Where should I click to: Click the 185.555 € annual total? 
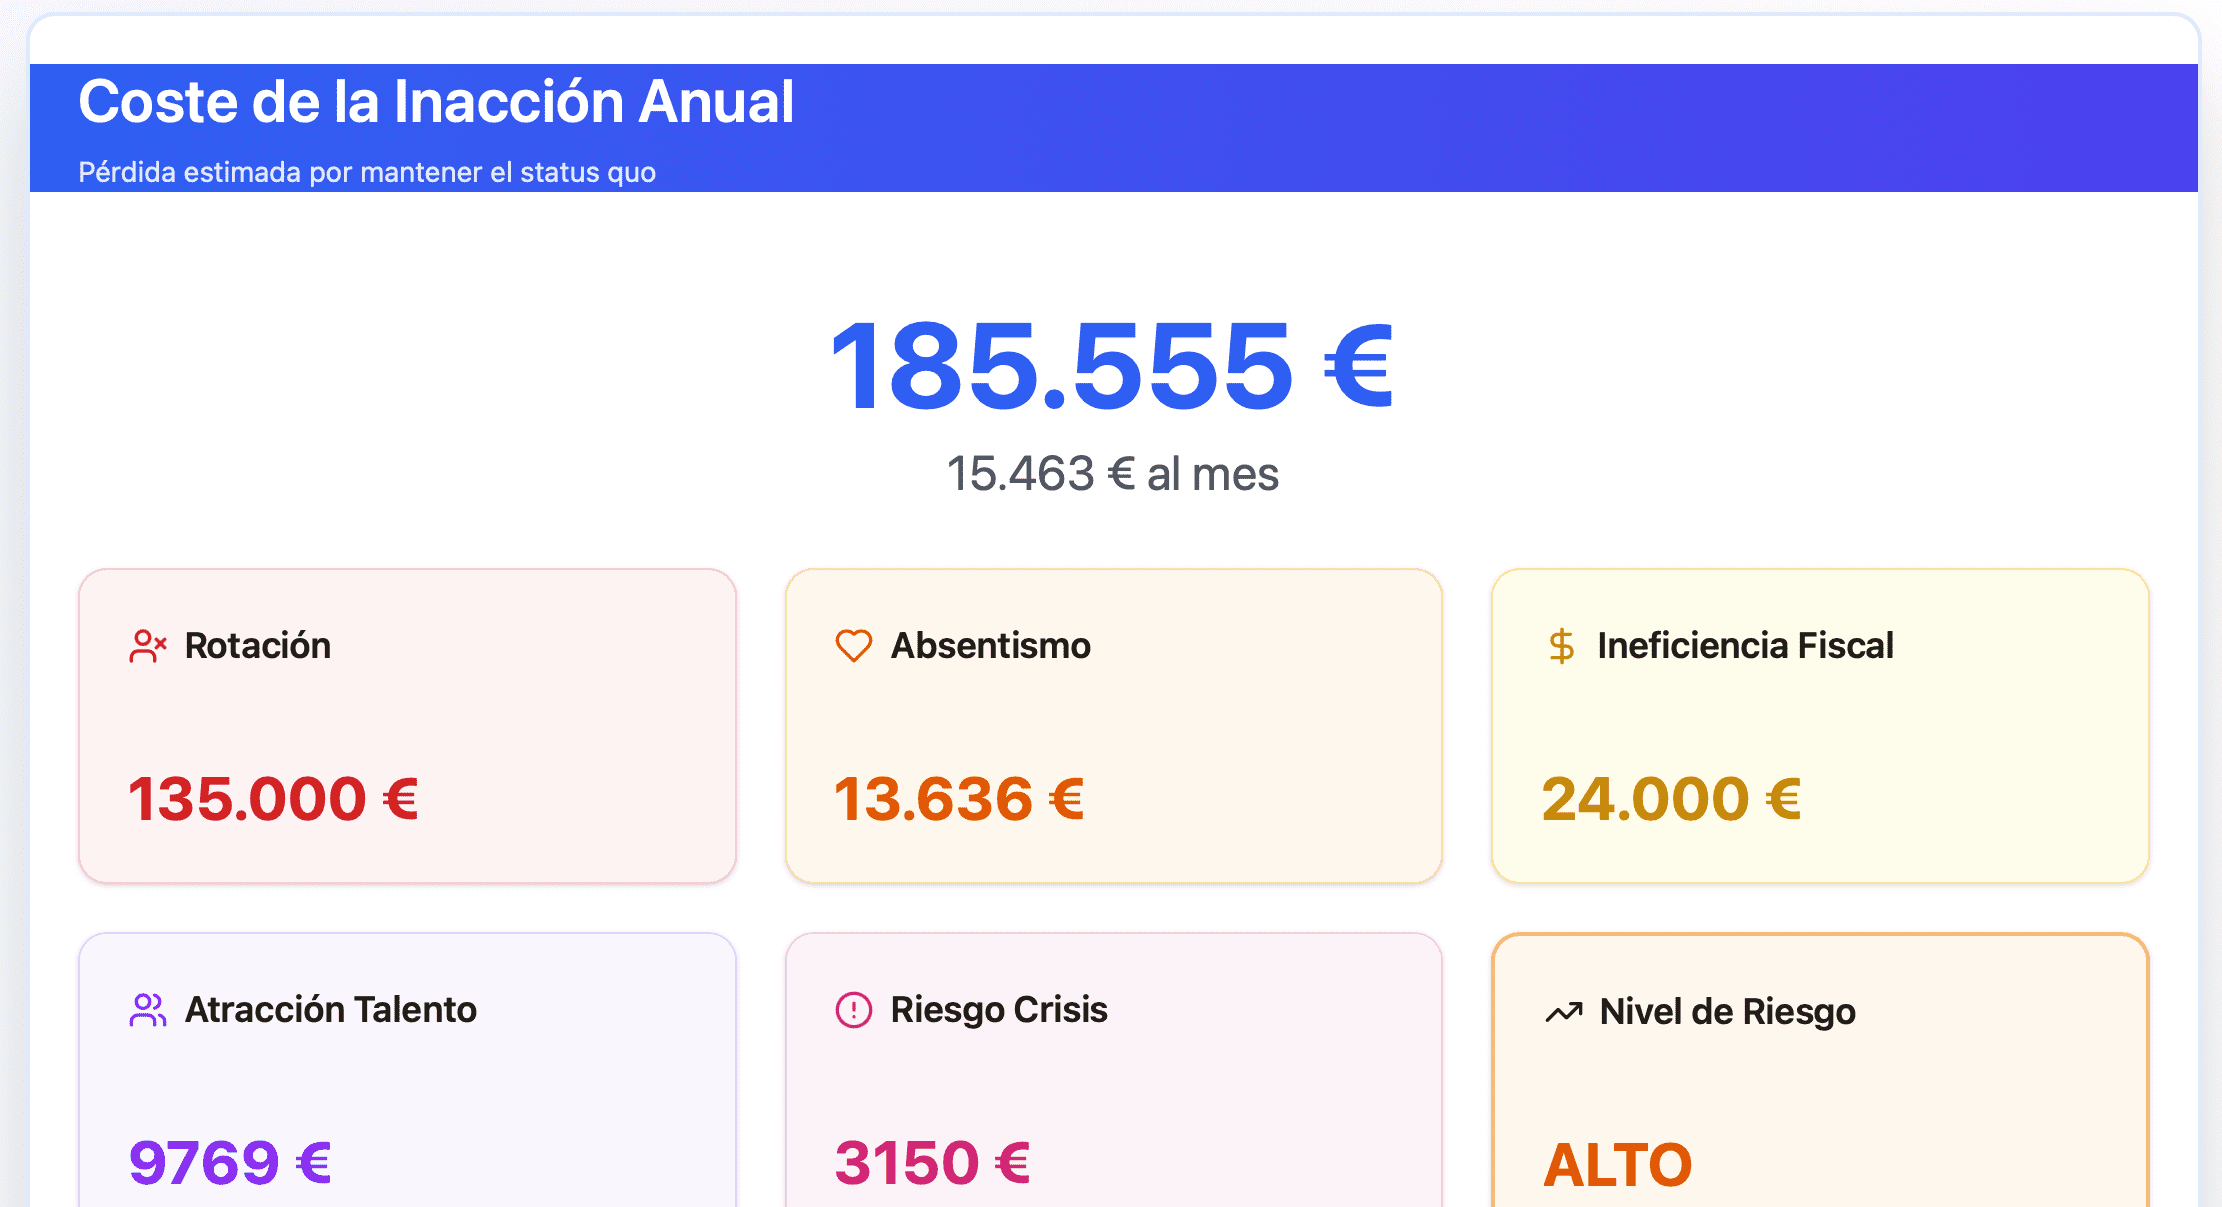(x=1112, y=366)
